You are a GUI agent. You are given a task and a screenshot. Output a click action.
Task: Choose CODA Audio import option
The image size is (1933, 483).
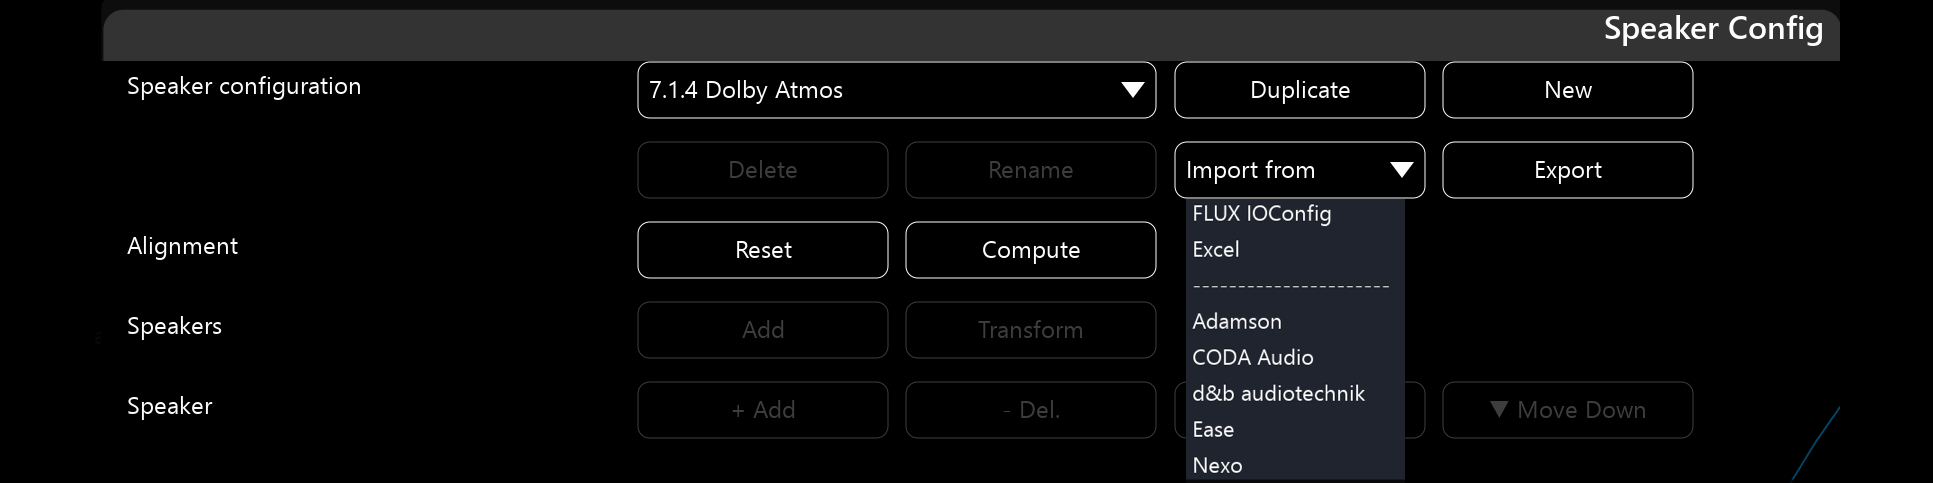[x=1253, y=357]
